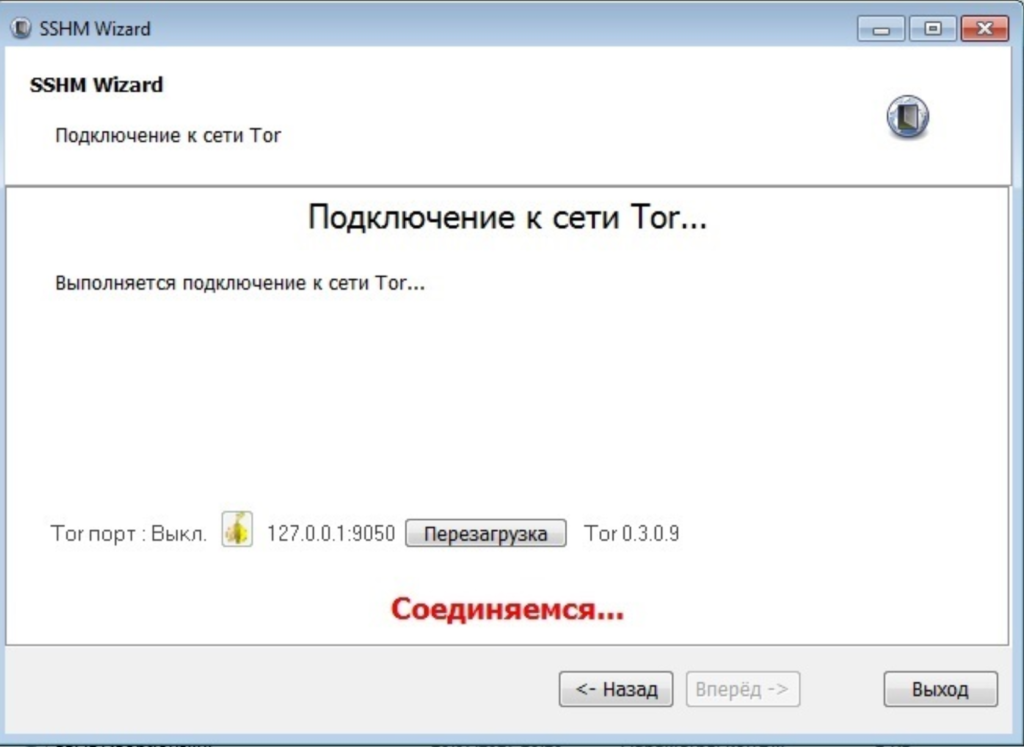Image resolution: width=1024 pixels, height=747 pixels.
Task: Click the Назад button to go back
Action: pos(615,688)
